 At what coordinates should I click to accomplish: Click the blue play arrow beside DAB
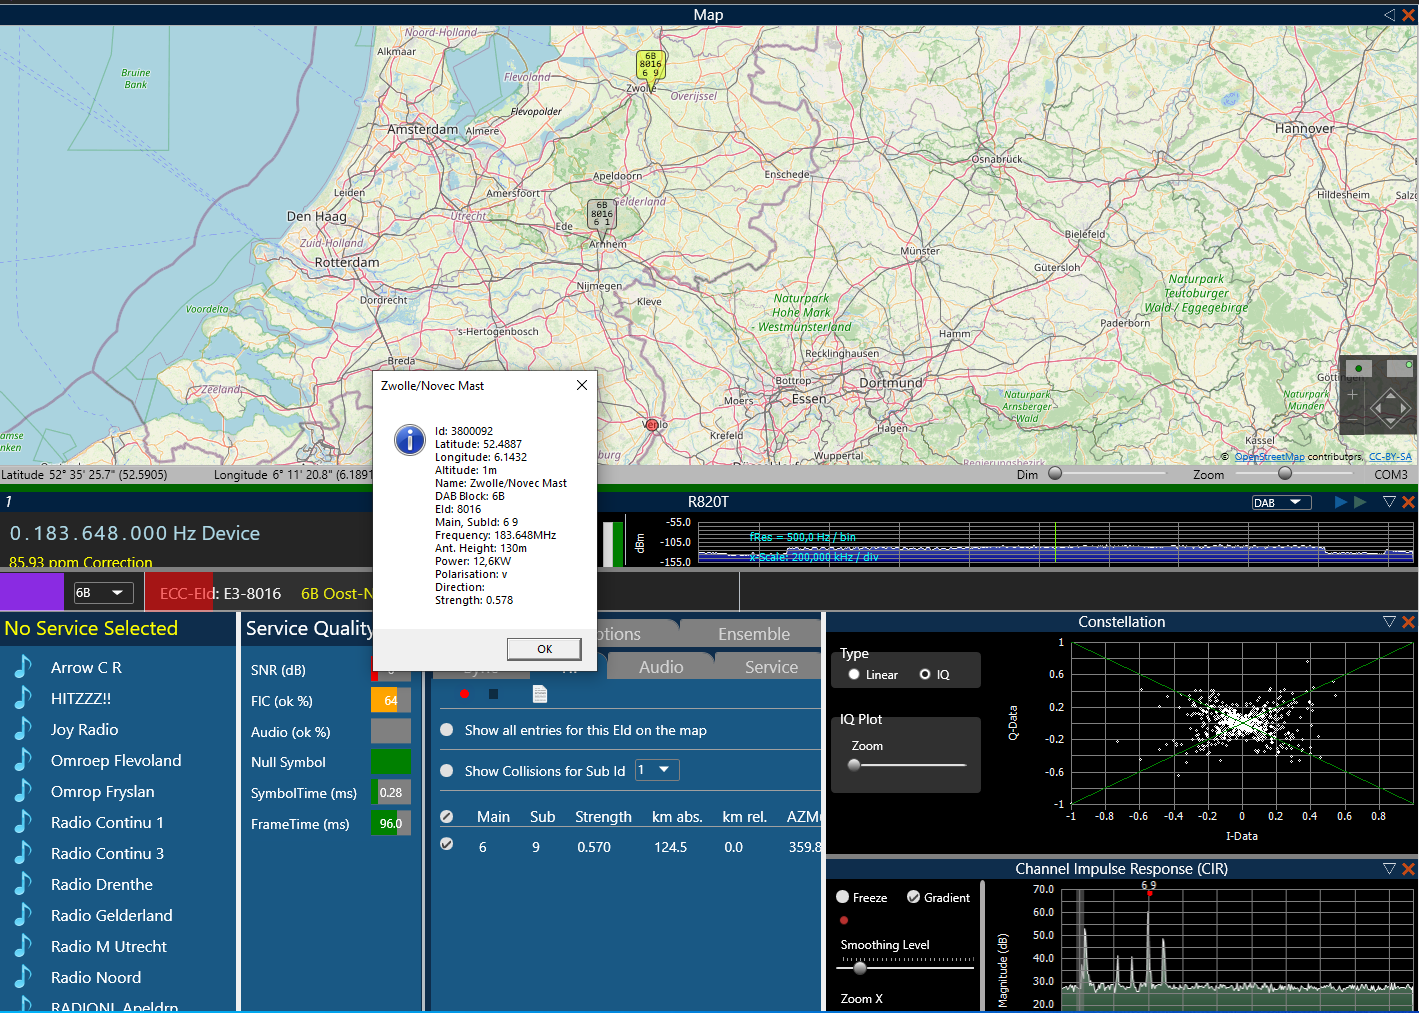pos(1340,502)
